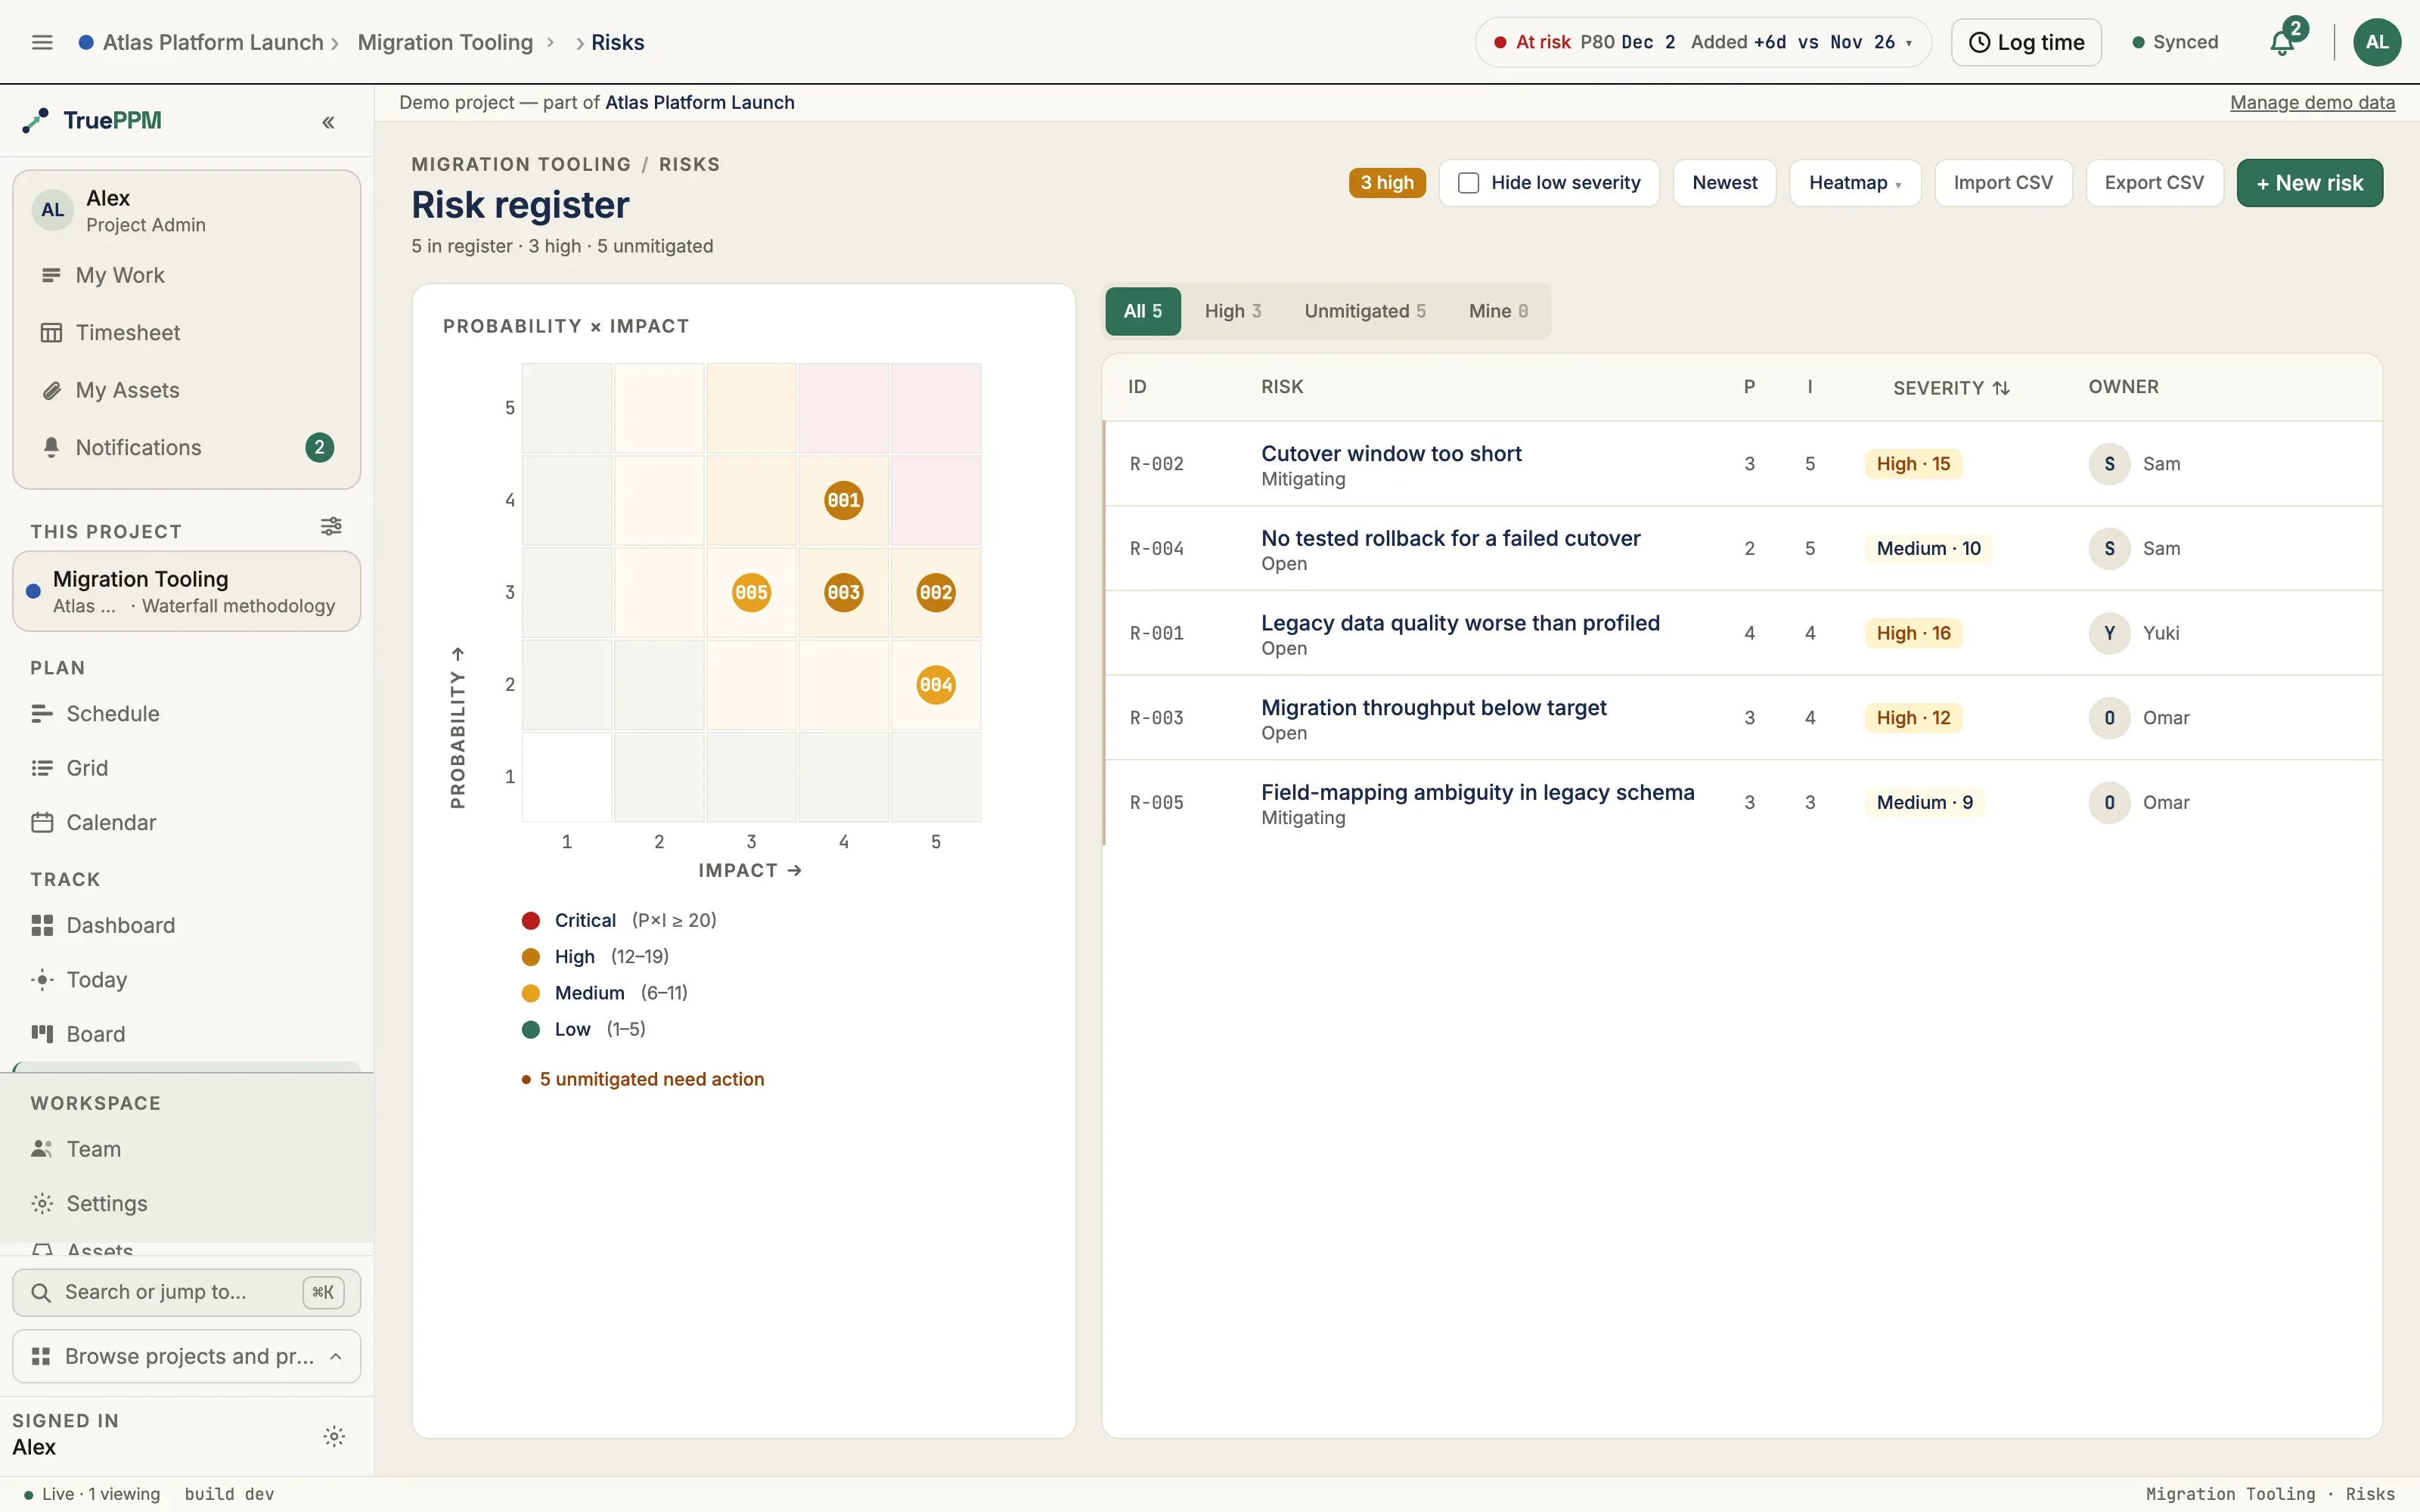Sort by the Severity column header

coord(1950,388)
